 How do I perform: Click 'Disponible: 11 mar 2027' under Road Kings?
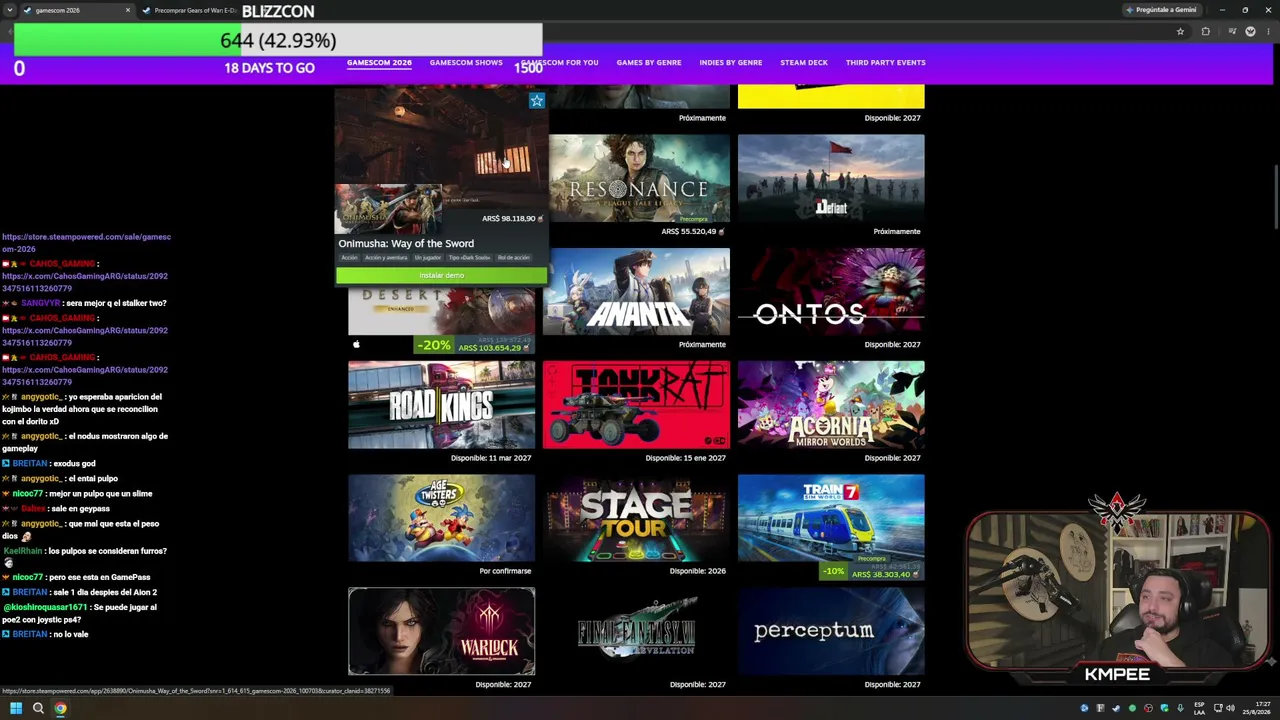491,458
